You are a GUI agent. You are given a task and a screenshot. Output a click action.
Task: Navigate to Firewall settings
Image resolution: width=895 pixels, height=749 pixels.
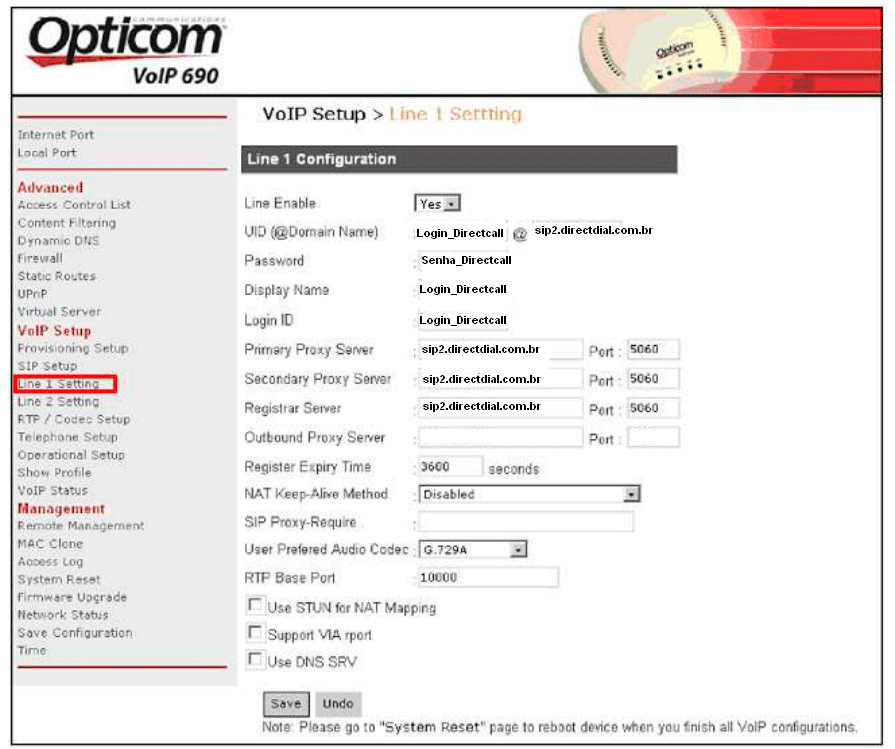(x=40, y=258)
